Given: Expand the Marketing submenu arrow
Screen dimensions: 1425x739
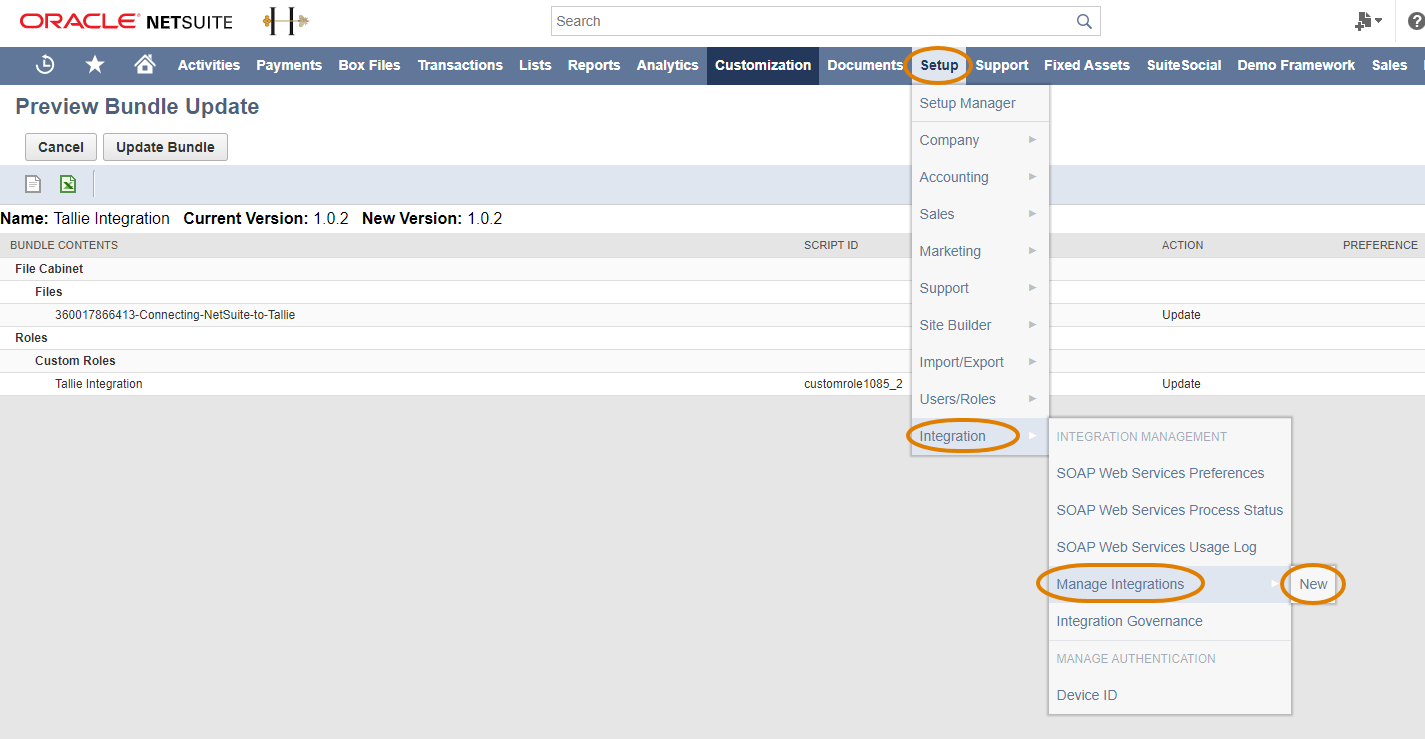Looking at the screenshot, I should [1033, 251].
